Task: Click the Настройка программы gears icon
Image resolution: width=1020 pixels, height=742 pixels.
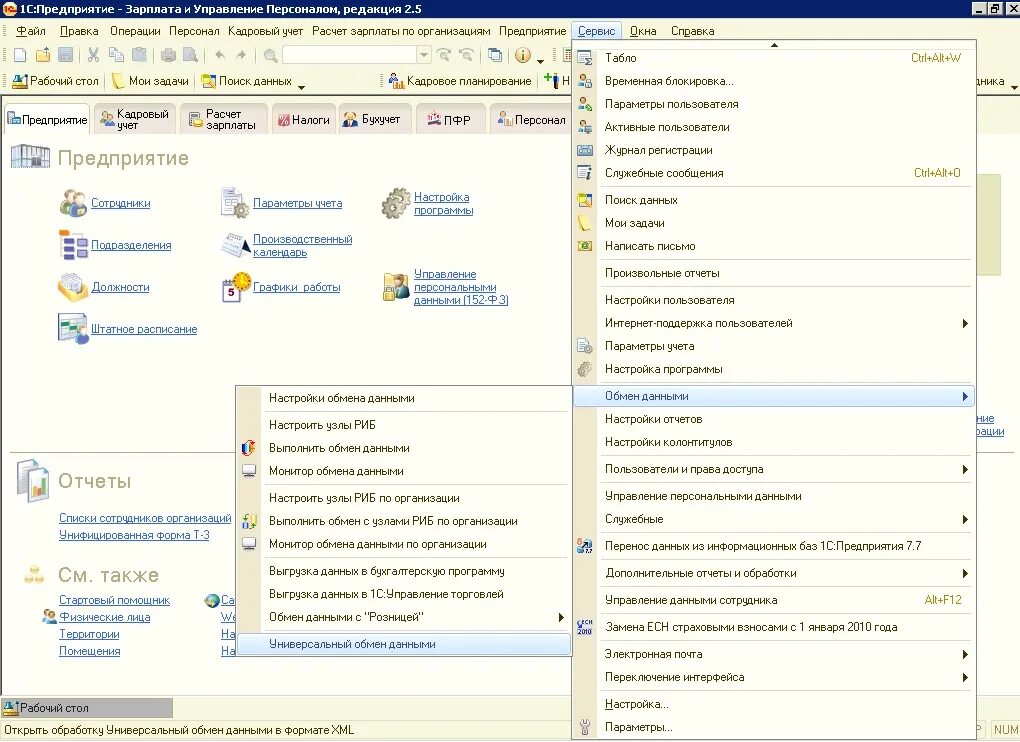Action: coord(396,203)
